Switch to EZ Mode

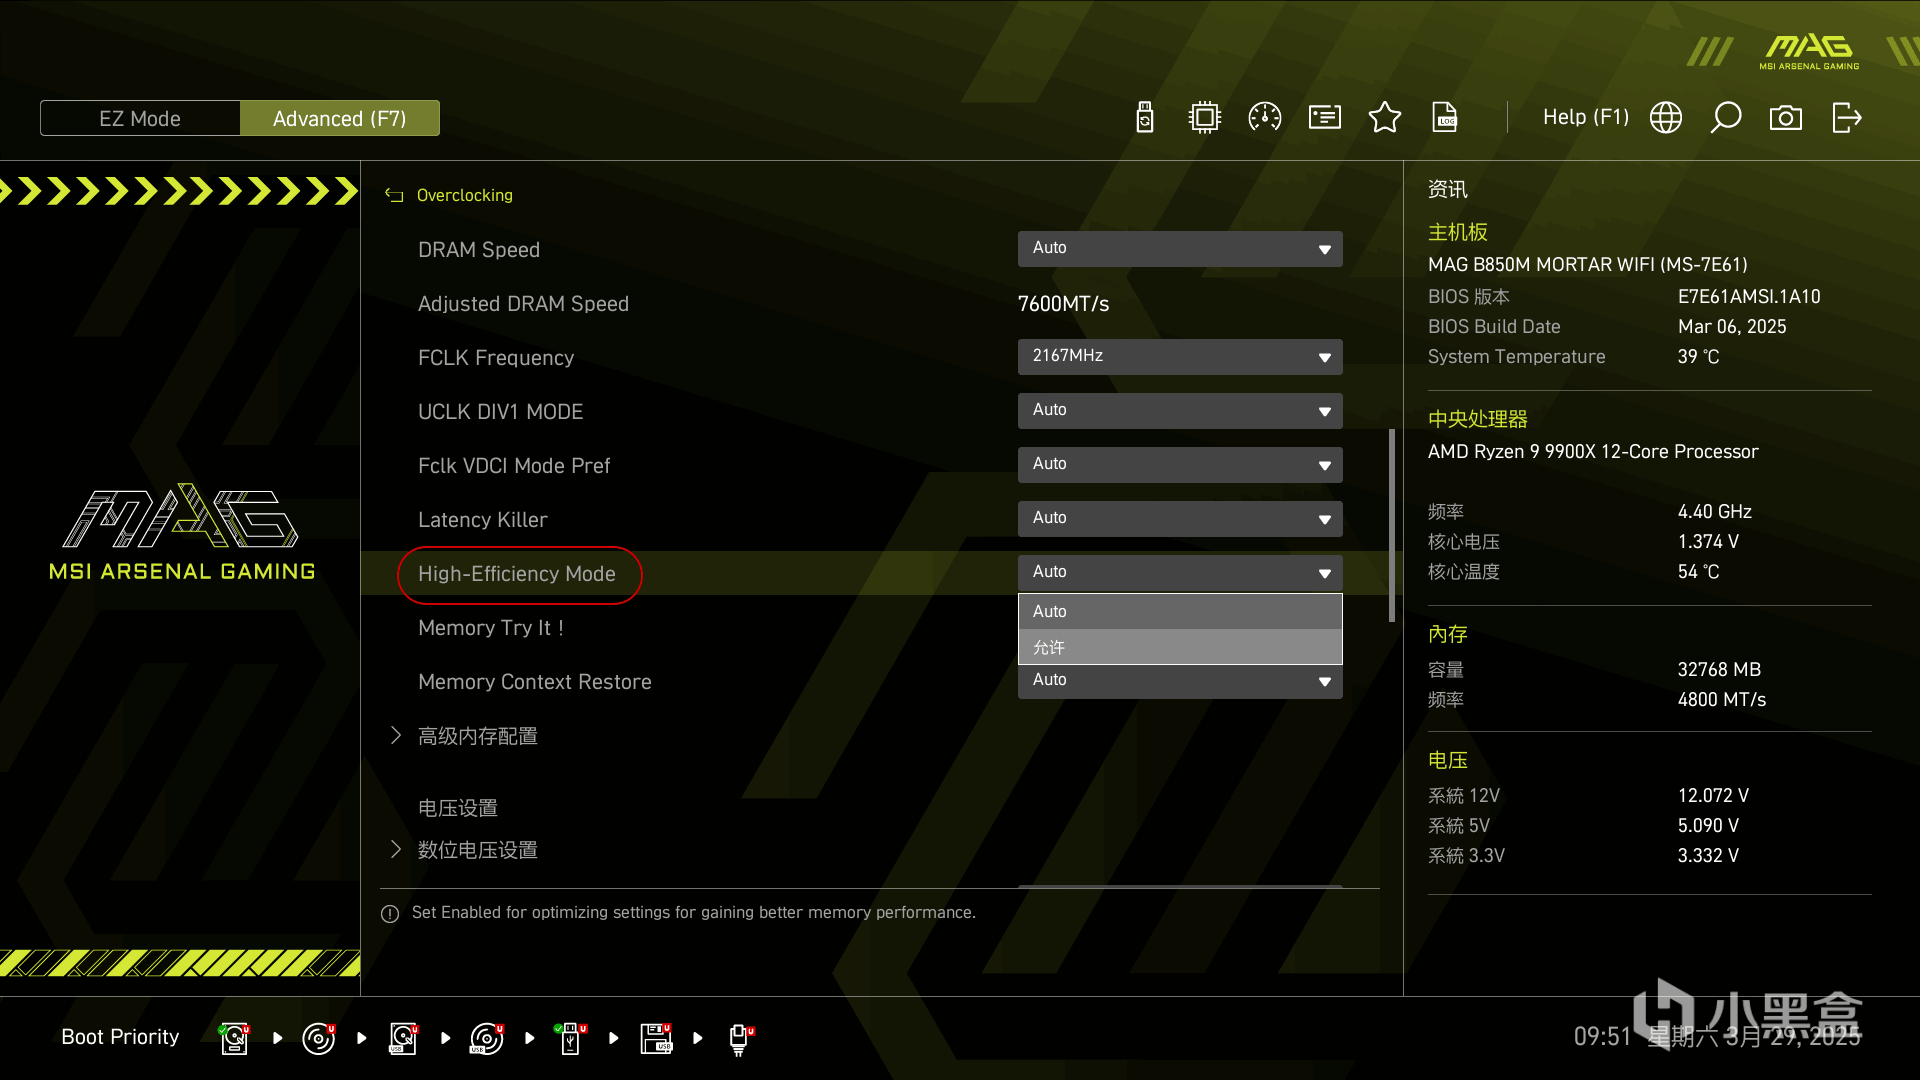pyautogui.click(x=140, y=118)
